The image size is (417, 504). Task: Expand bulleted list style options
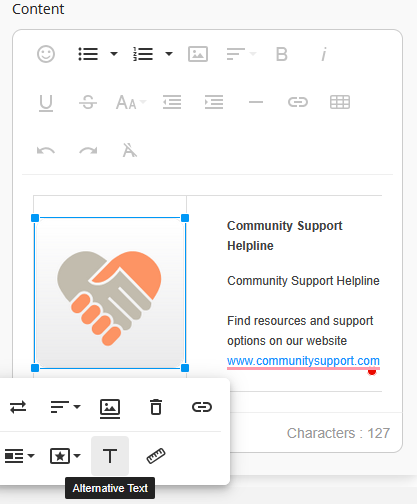114,54
